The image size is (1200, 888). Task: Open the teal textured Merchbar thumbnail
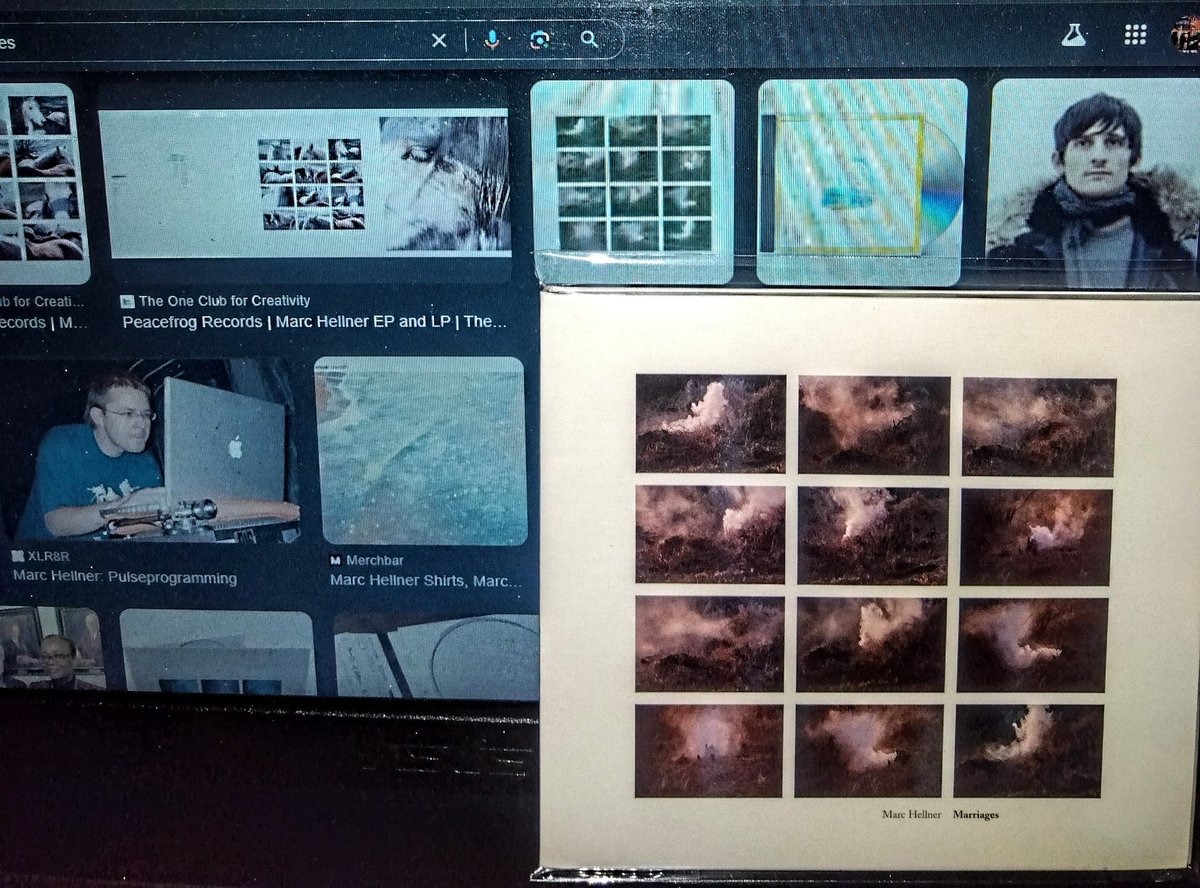point(420,451)
